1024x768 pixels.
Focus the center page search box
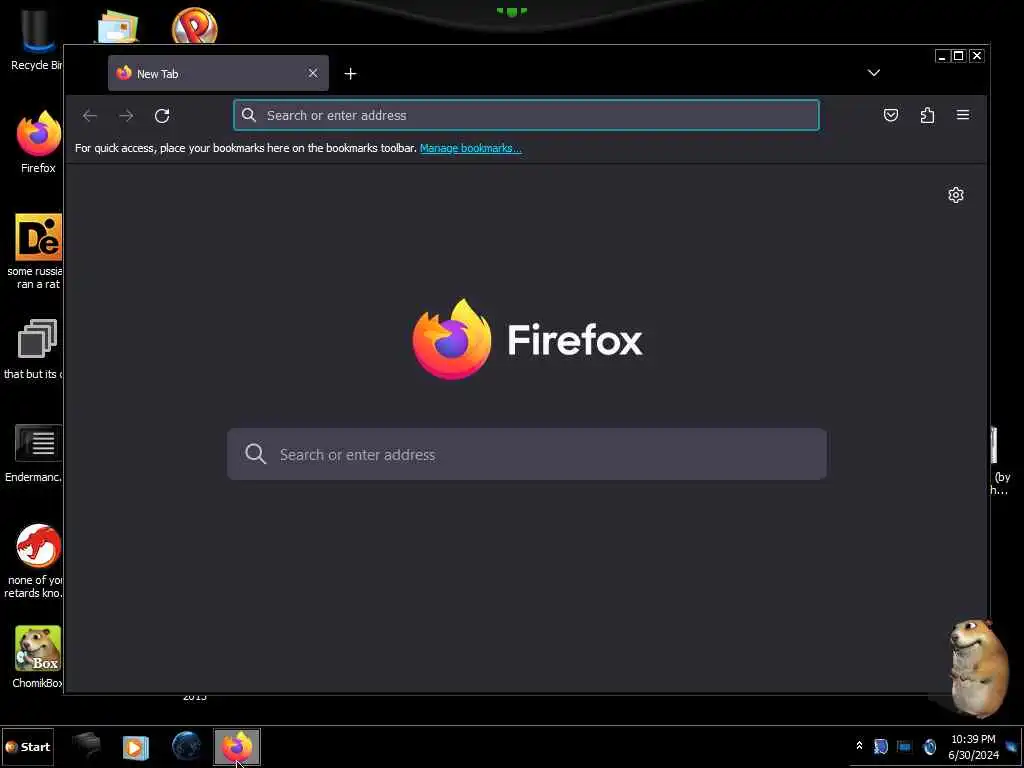(x=526, y=454)
